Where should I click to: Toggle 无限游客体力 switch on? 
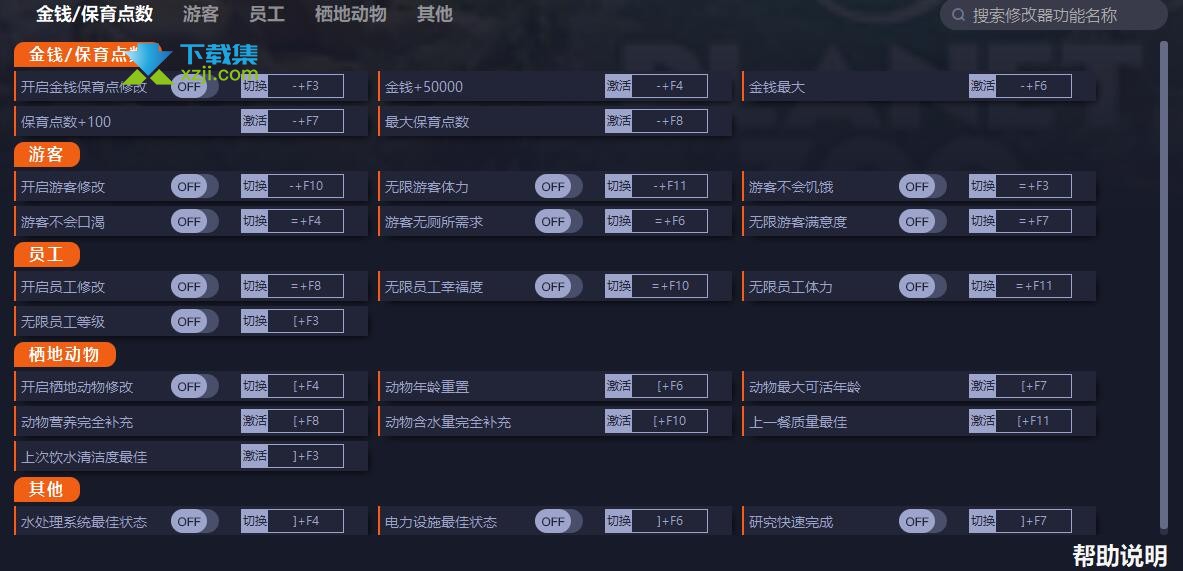558,186
